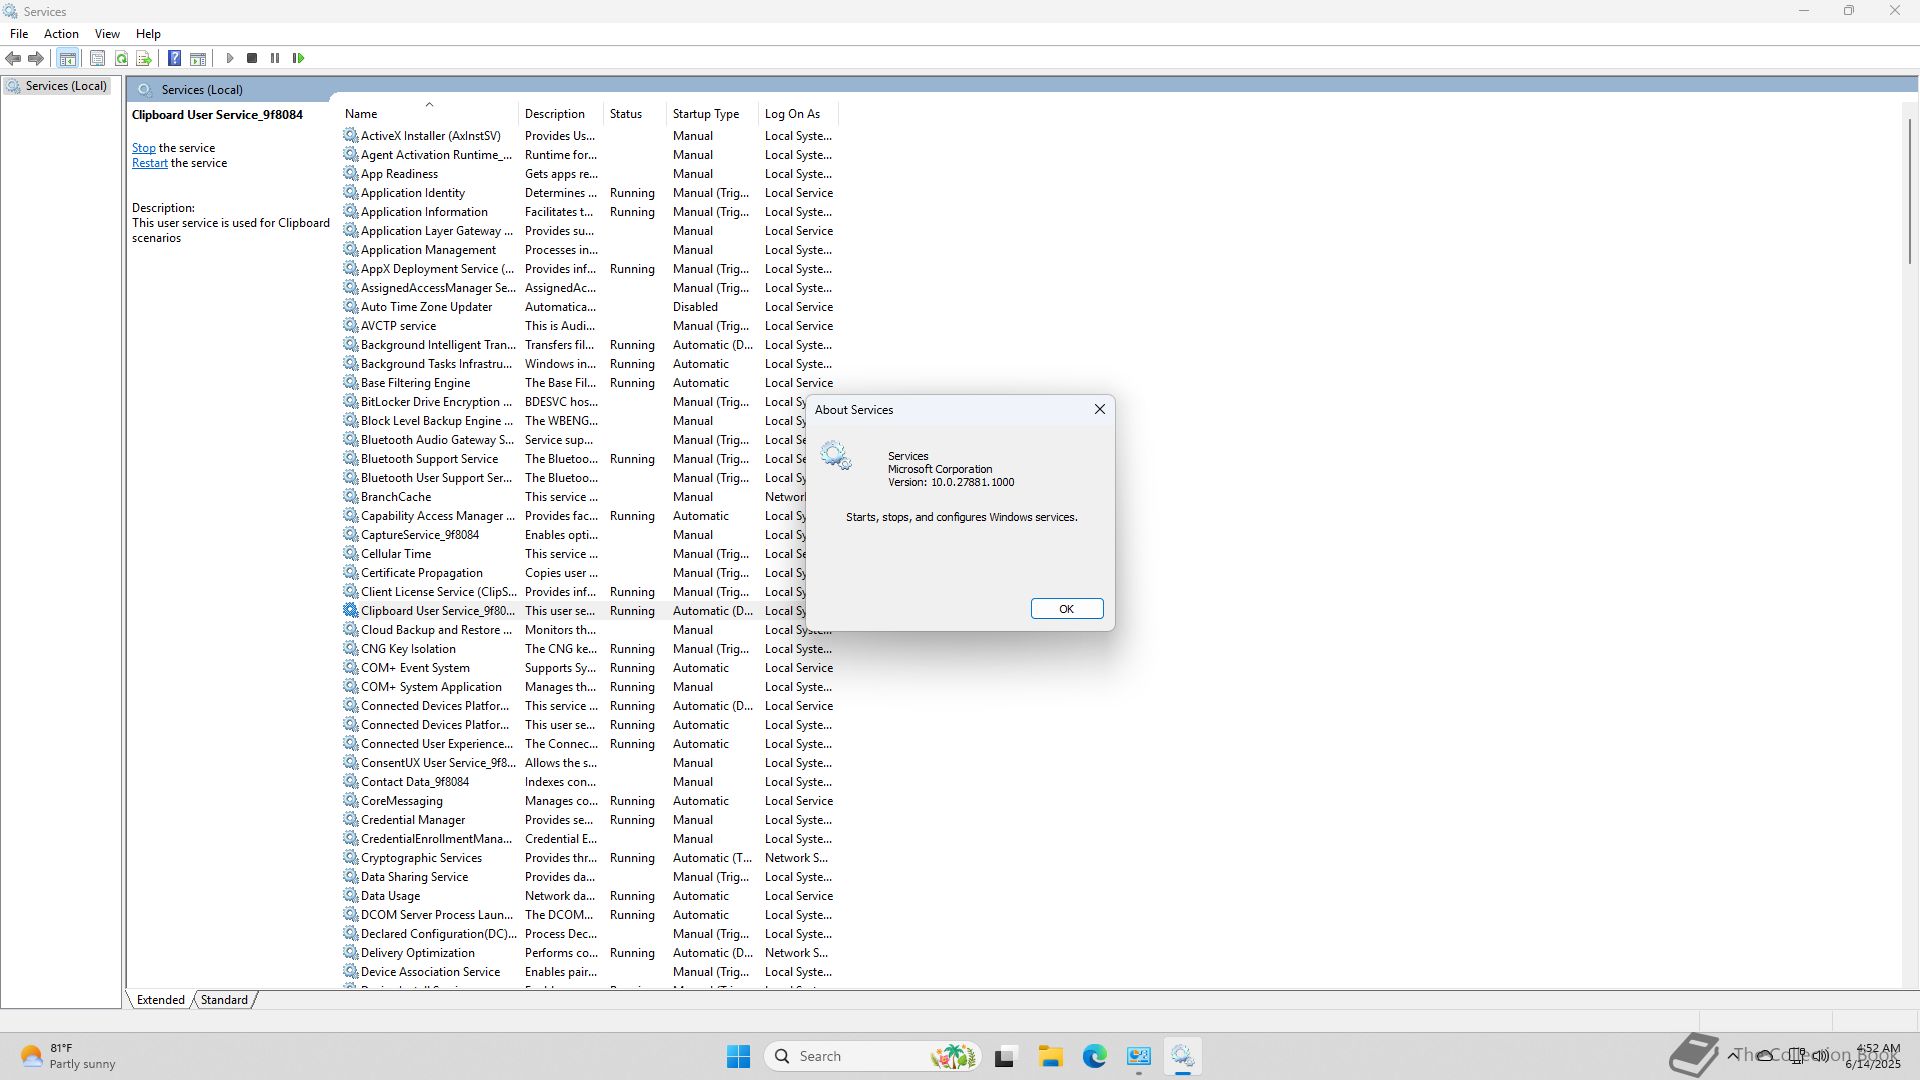Screen dimensions: 1920x1080
Task: Click the blue Help toolbar icon
Action: 174,58
